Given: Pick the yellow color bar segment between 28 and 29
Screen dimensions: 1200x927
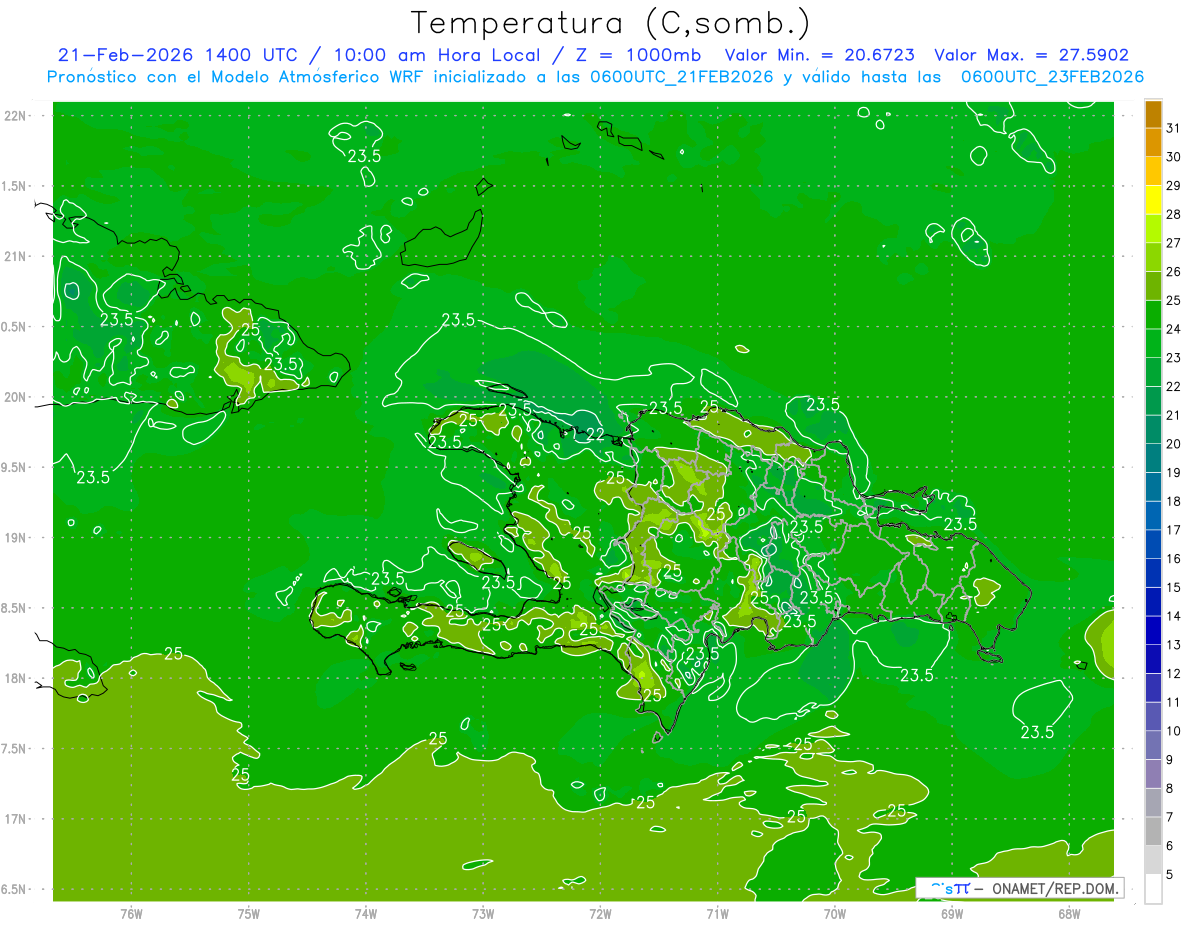Looking at the screenshot, I should [x=1153, y=200].
